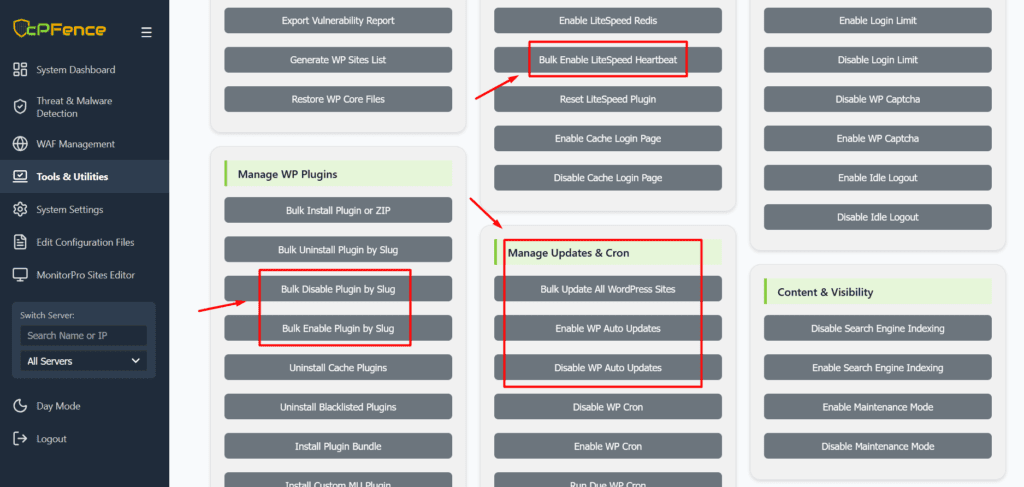Click Export Vulnerability Report button
1024x487 pixels.
338,21
